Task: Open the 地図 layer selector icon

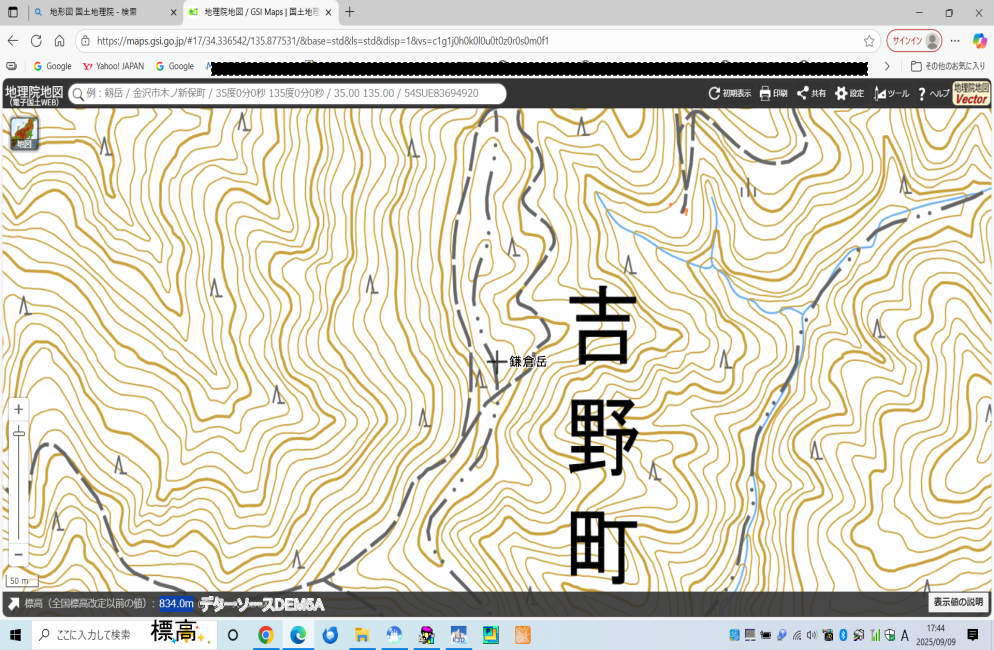Action: tap(23, 133)
